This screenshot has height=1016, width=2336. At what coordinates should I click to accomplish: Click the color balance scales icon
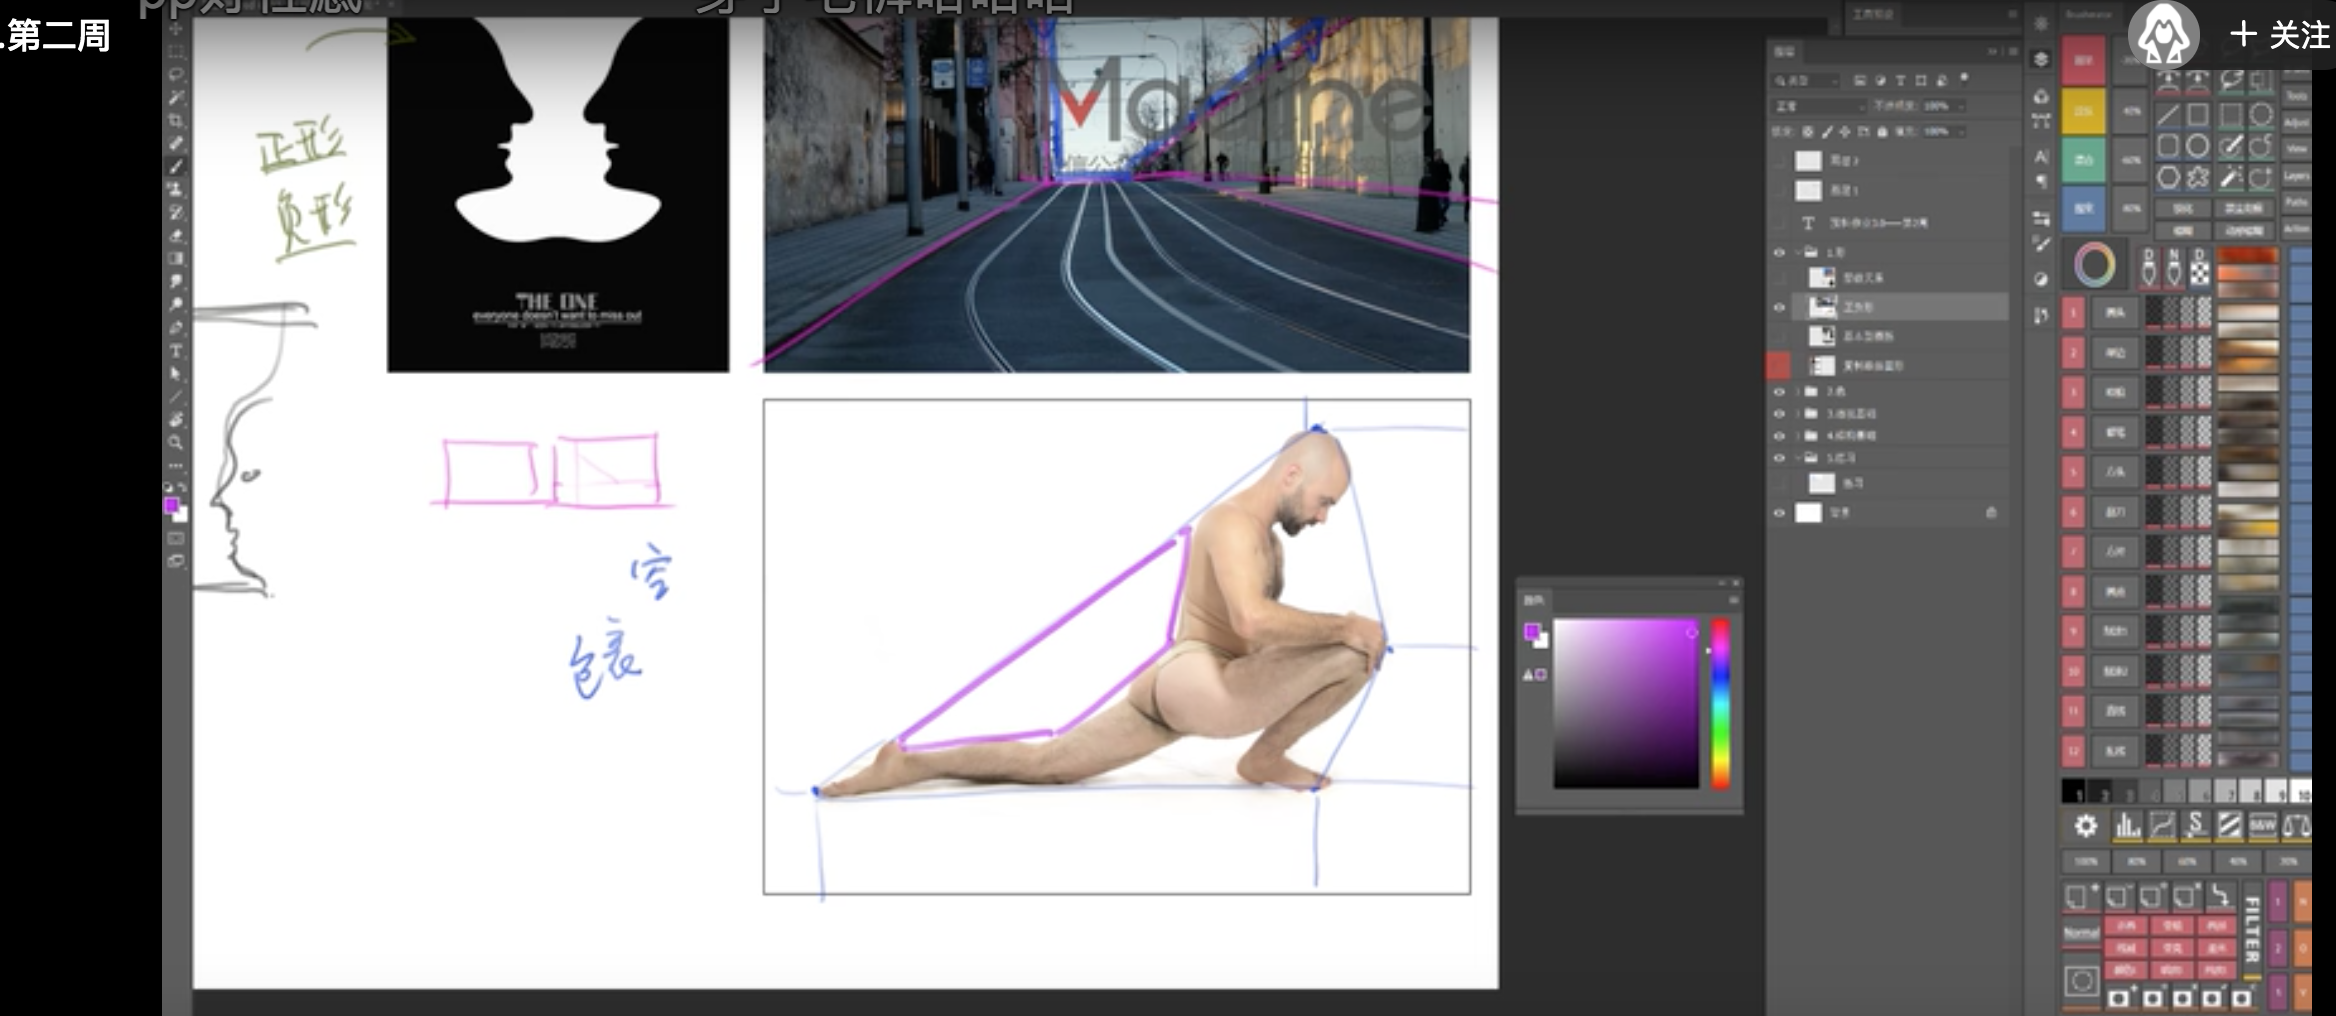tap(2297, 826)
